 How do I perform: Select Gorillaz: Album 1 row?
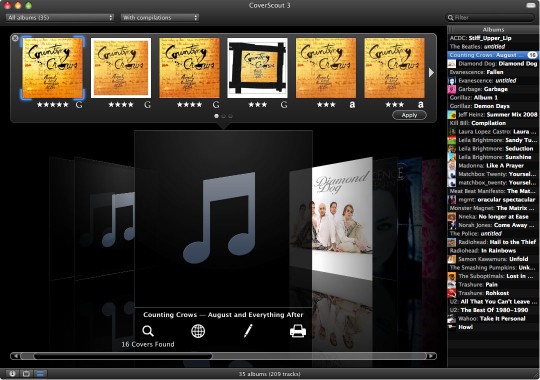pyautogui.click(x=493, y=97)
